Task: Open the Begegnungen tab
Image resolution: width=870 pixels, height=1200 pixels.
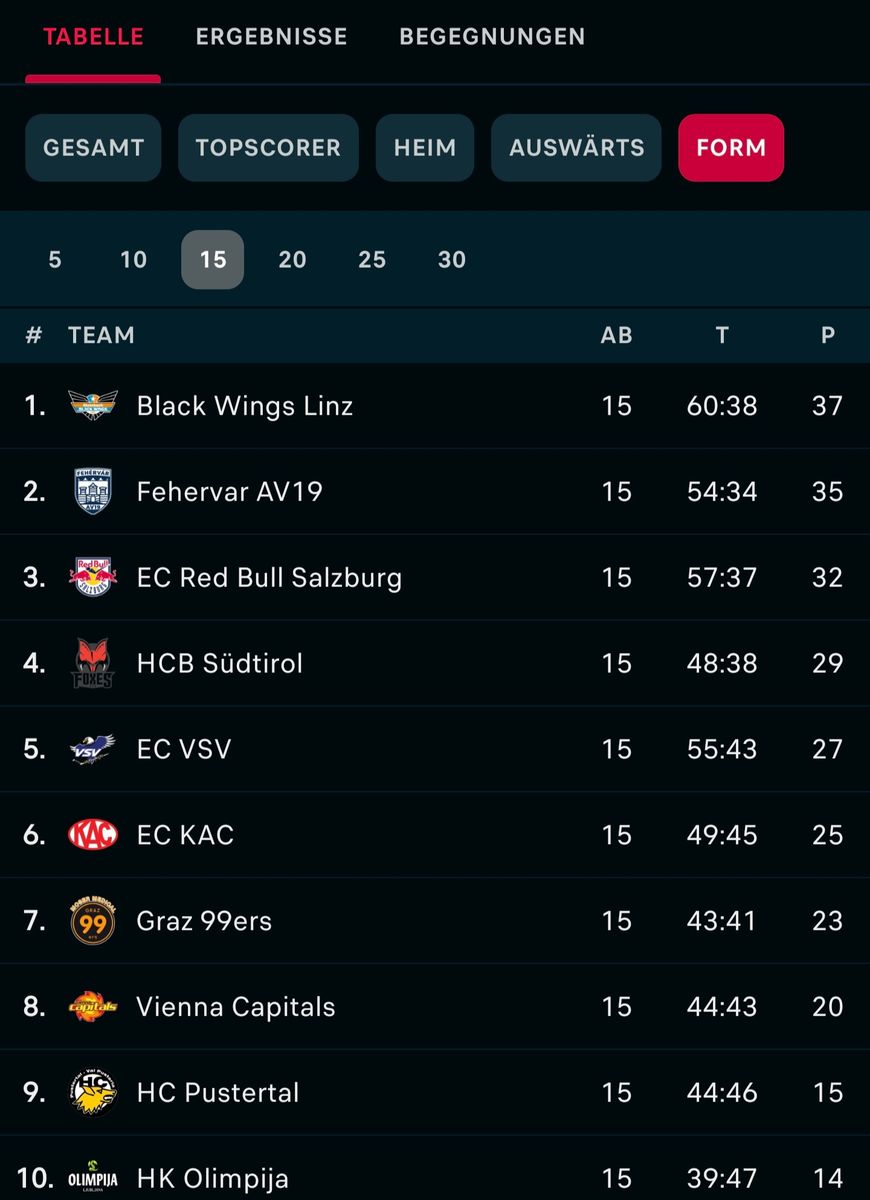Action: coord(492,37)
